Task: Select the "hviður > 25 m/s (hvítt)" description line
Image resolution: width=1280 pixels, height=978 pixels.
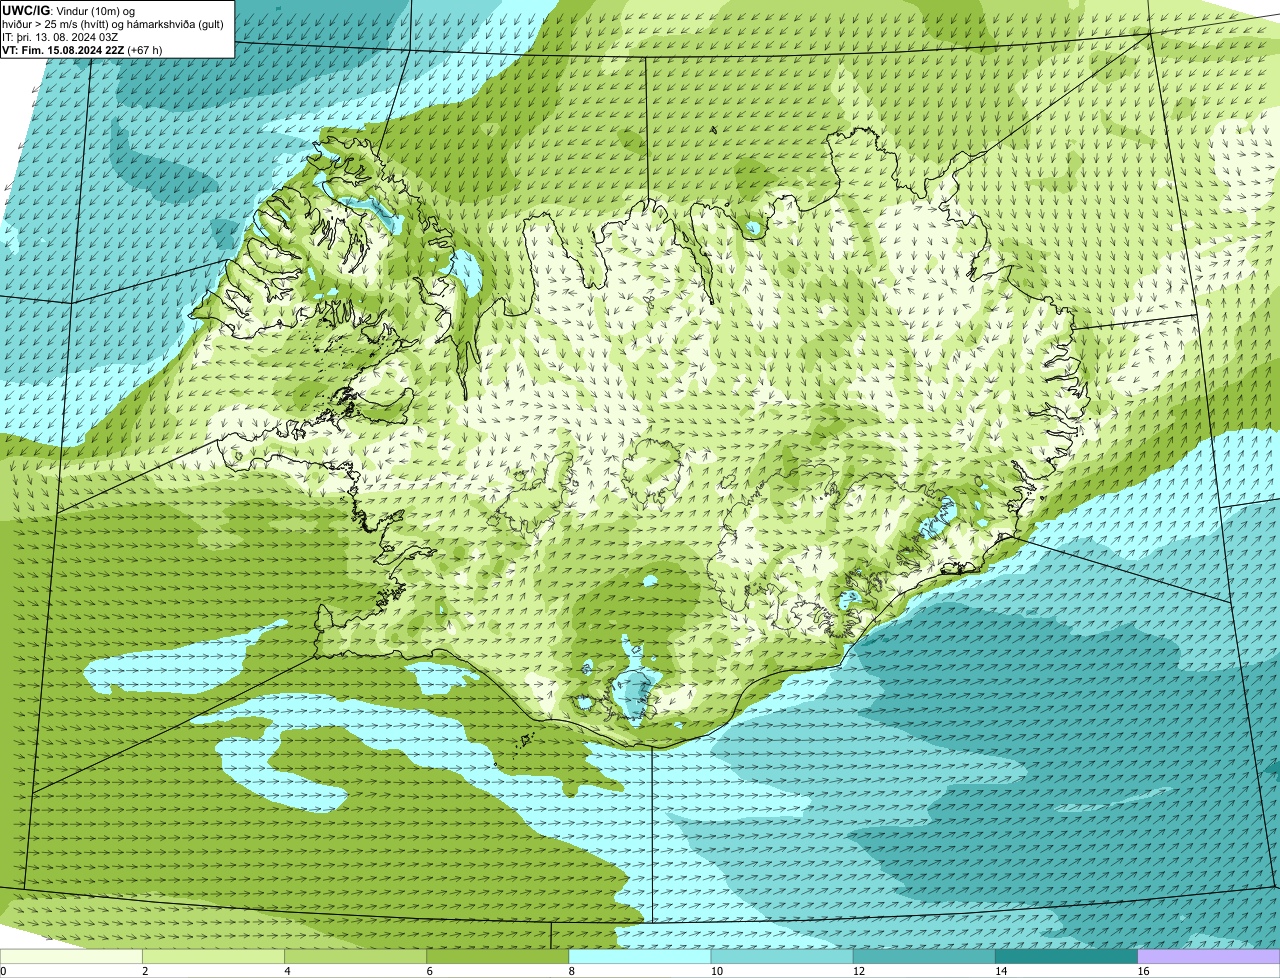Action: click(x=113, y=23)
